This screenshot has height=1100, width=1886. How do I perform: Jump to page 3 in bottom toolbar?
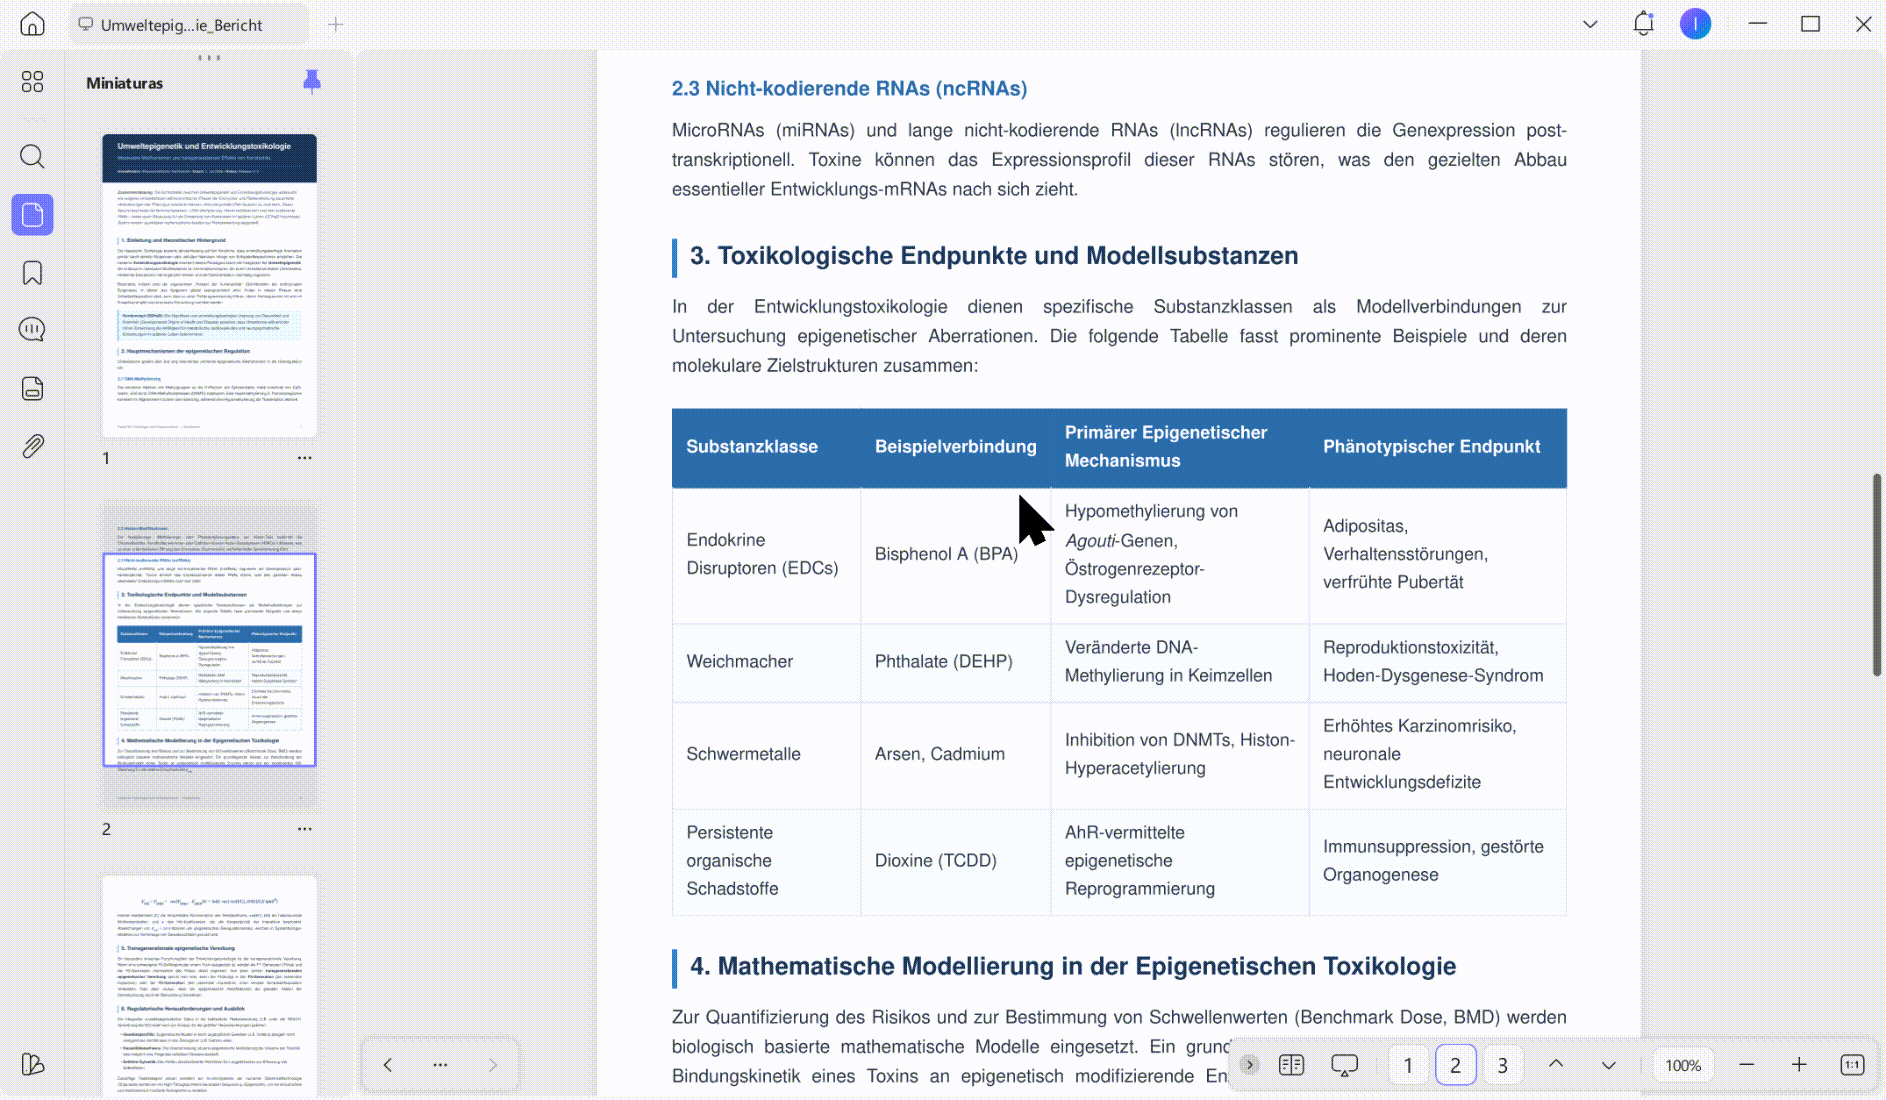click(1502, 1066)
